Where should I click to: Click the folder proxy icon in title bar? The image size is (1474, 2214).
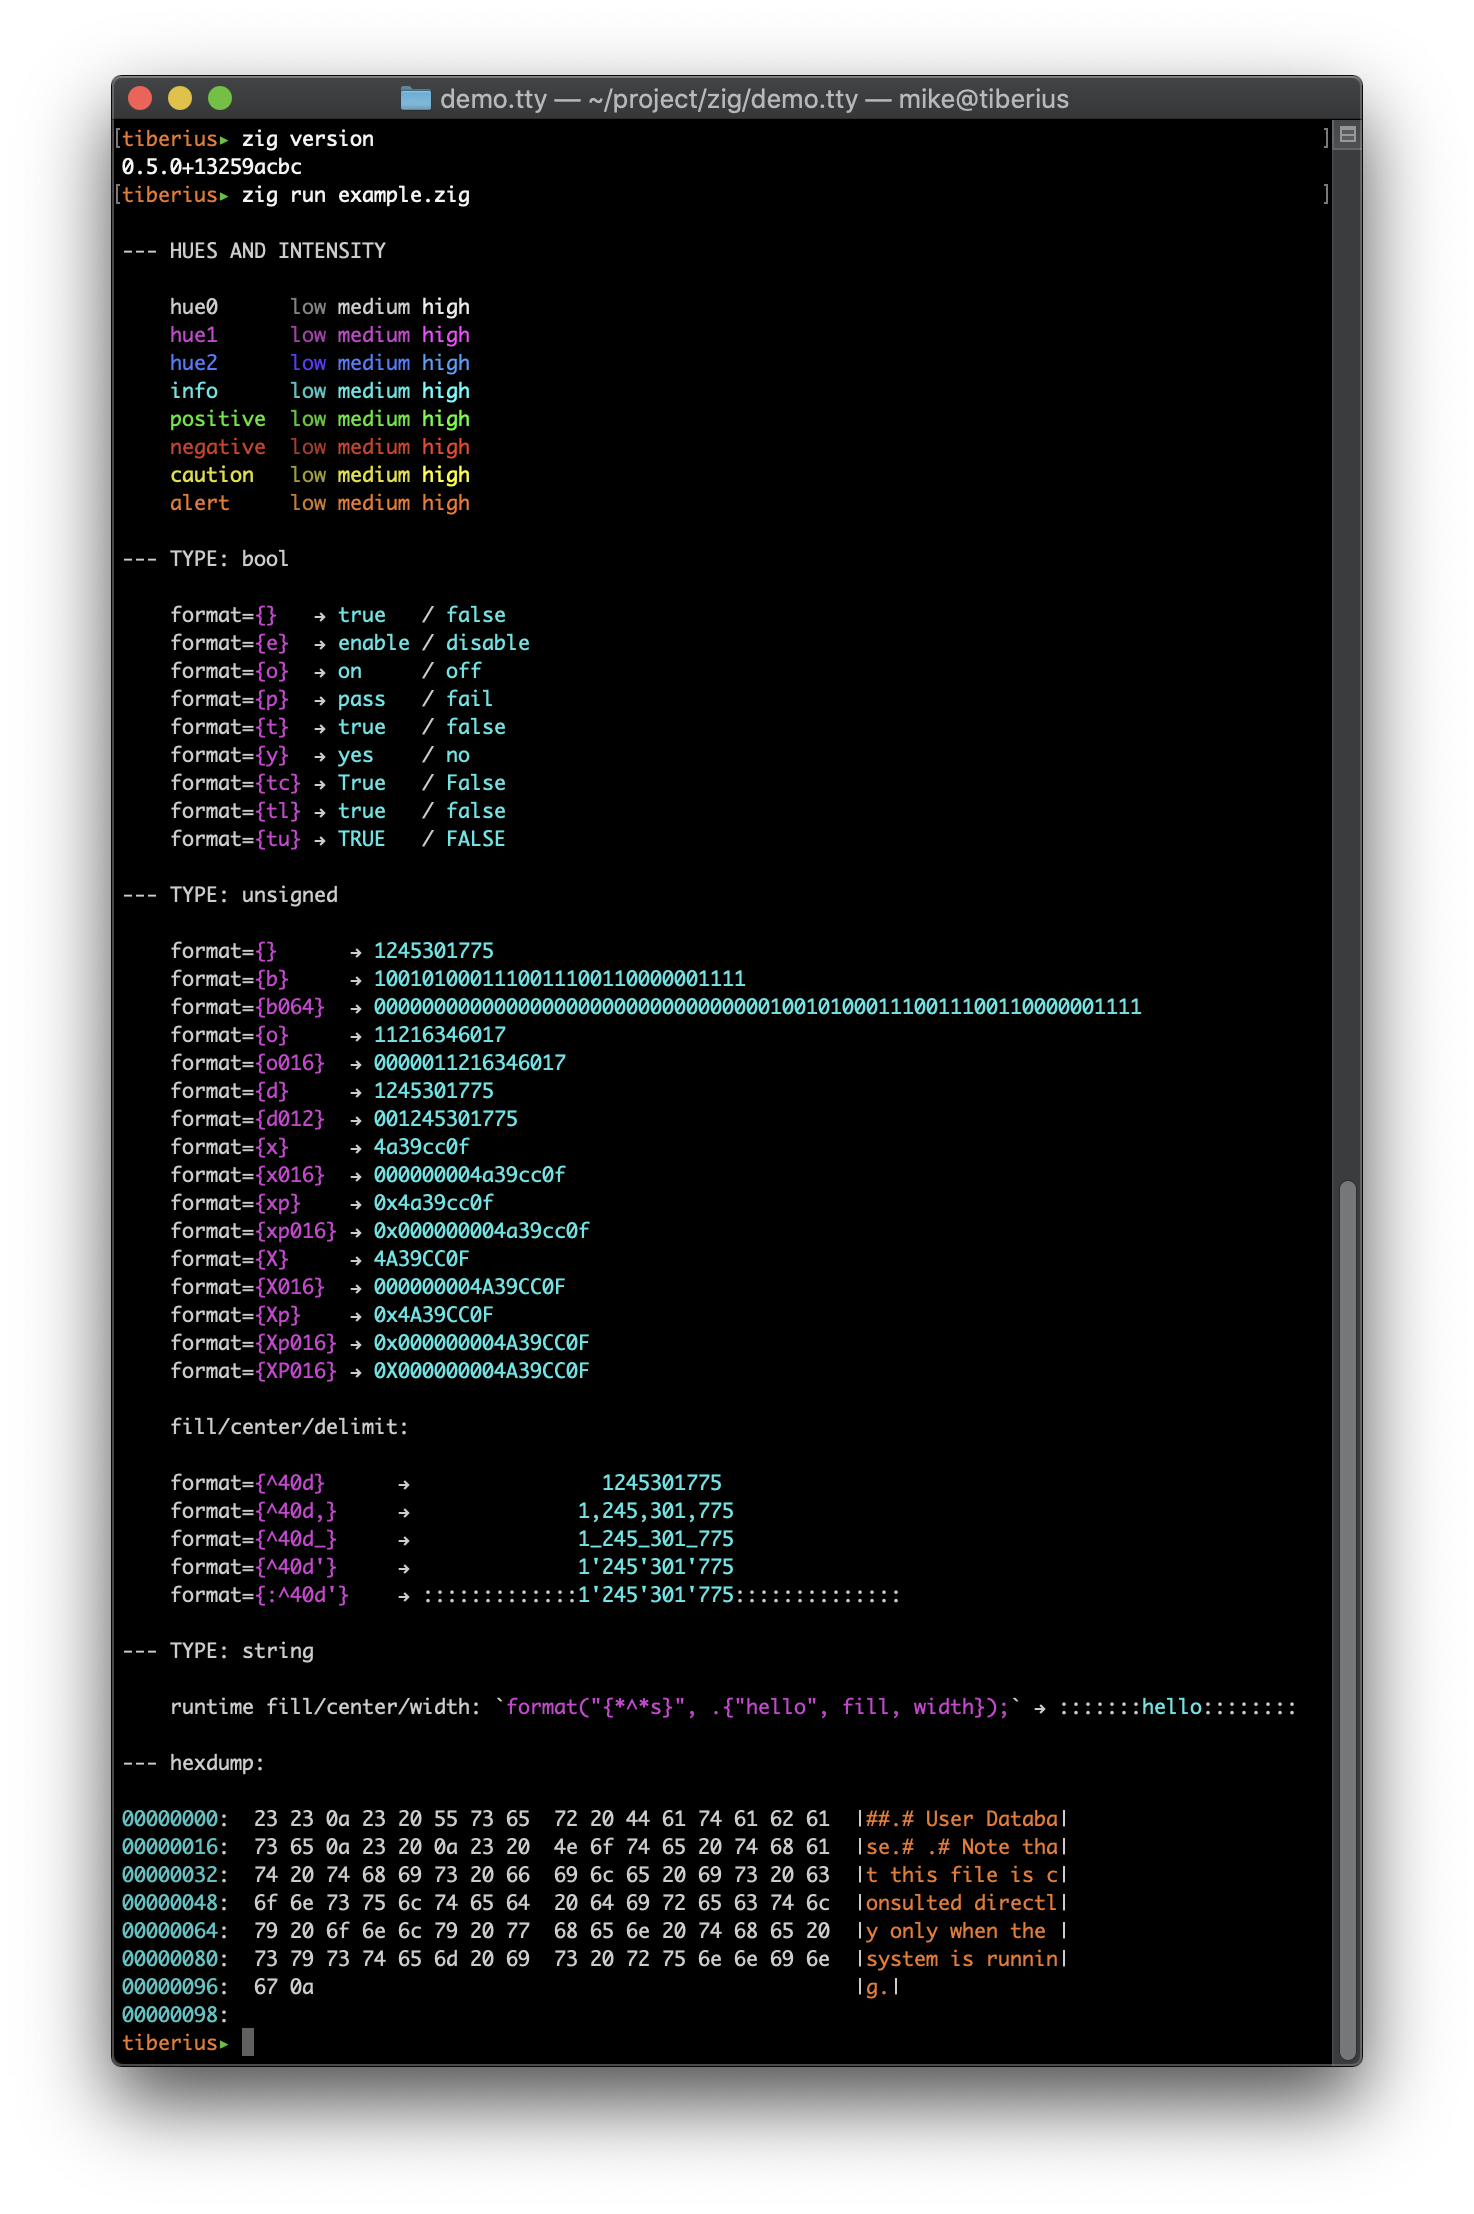coord(415,98)
